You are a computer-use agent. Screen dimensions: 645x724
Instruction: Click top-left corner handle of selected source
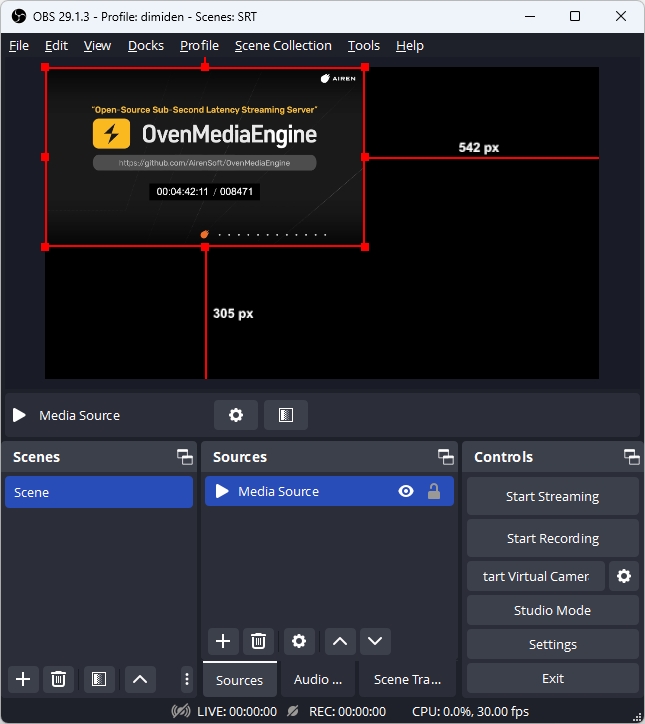coord(45,67)
